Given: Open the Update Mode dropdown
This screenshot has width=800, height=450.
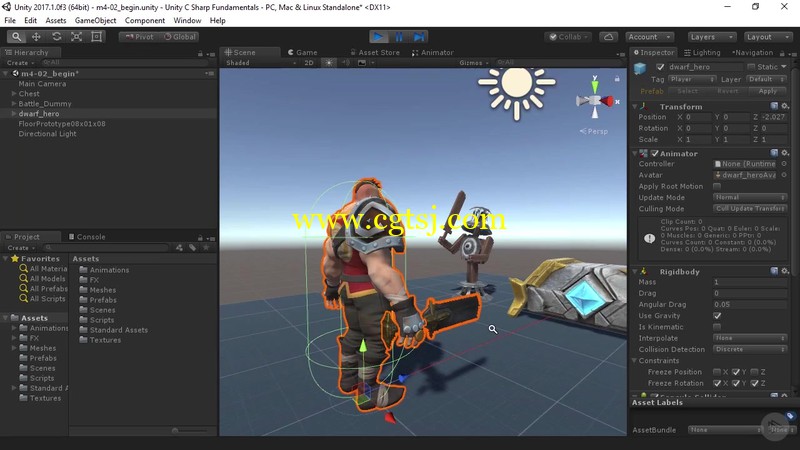Looking at the screenshot, I should coord(749,197).
